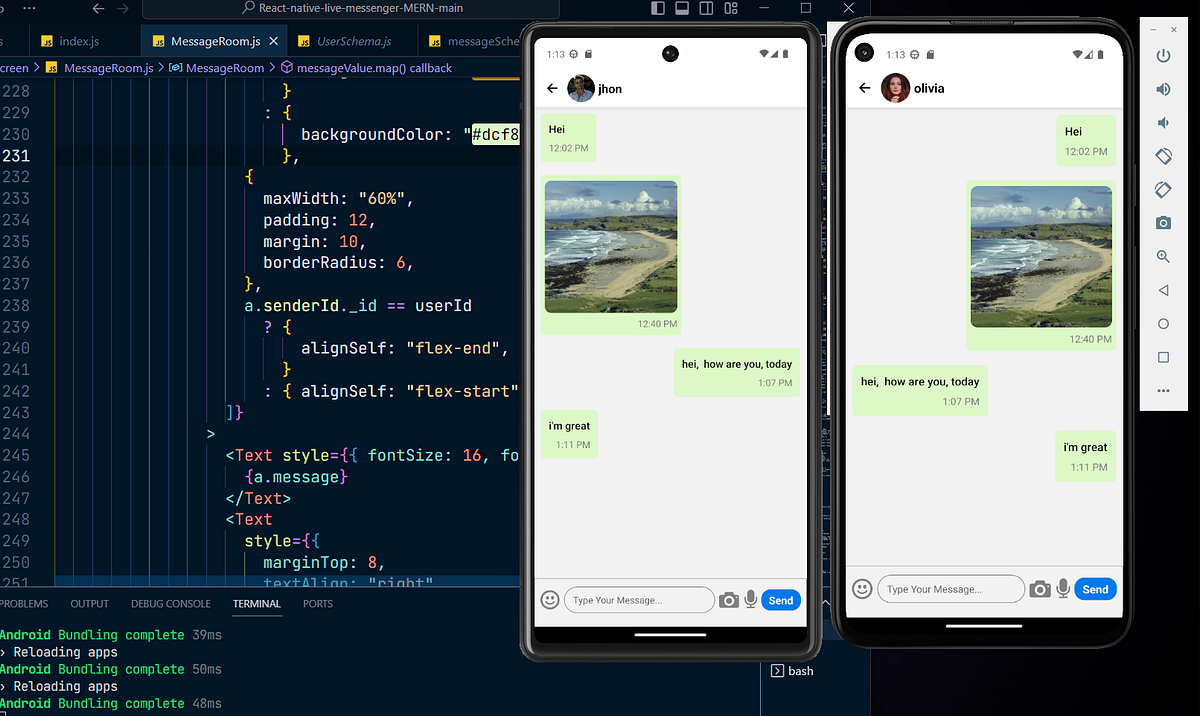1200x716 pixels.
Task: Click the Type Your Message input field
Action: 639,599
